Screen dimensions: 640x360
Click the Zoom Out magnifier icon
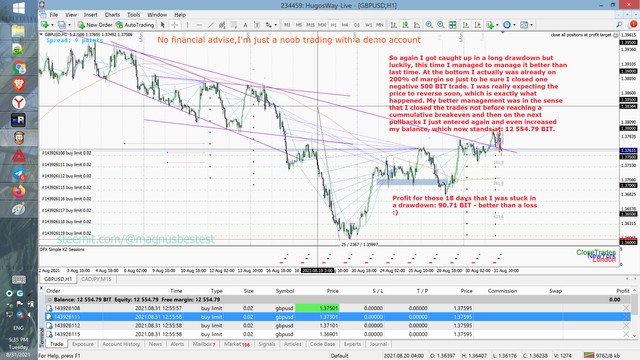click(441, 25)
